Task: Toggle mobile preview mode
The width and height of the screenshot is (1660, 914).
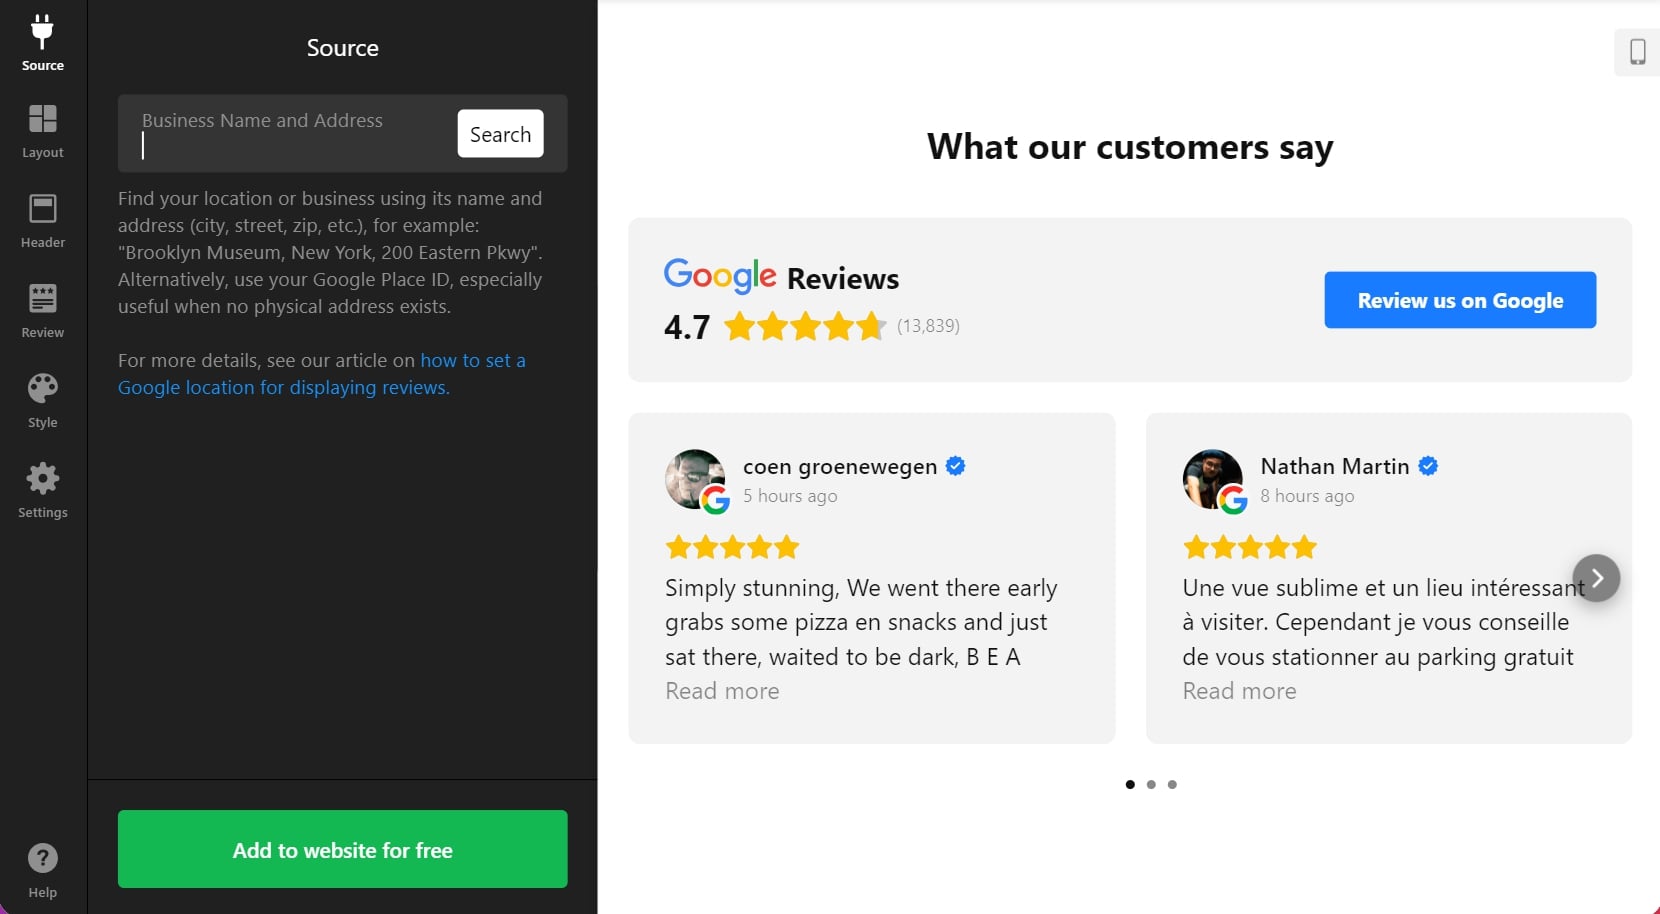Action: [x=1637, y=51]
